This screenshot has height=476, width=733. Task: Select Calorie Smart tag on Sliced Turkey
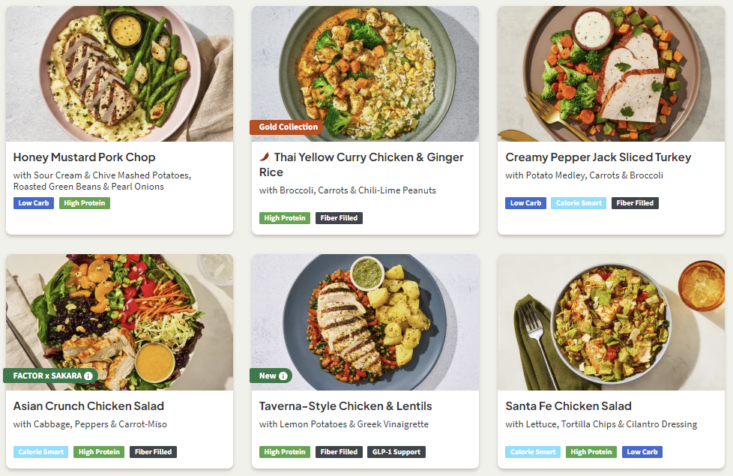(578, 203)
